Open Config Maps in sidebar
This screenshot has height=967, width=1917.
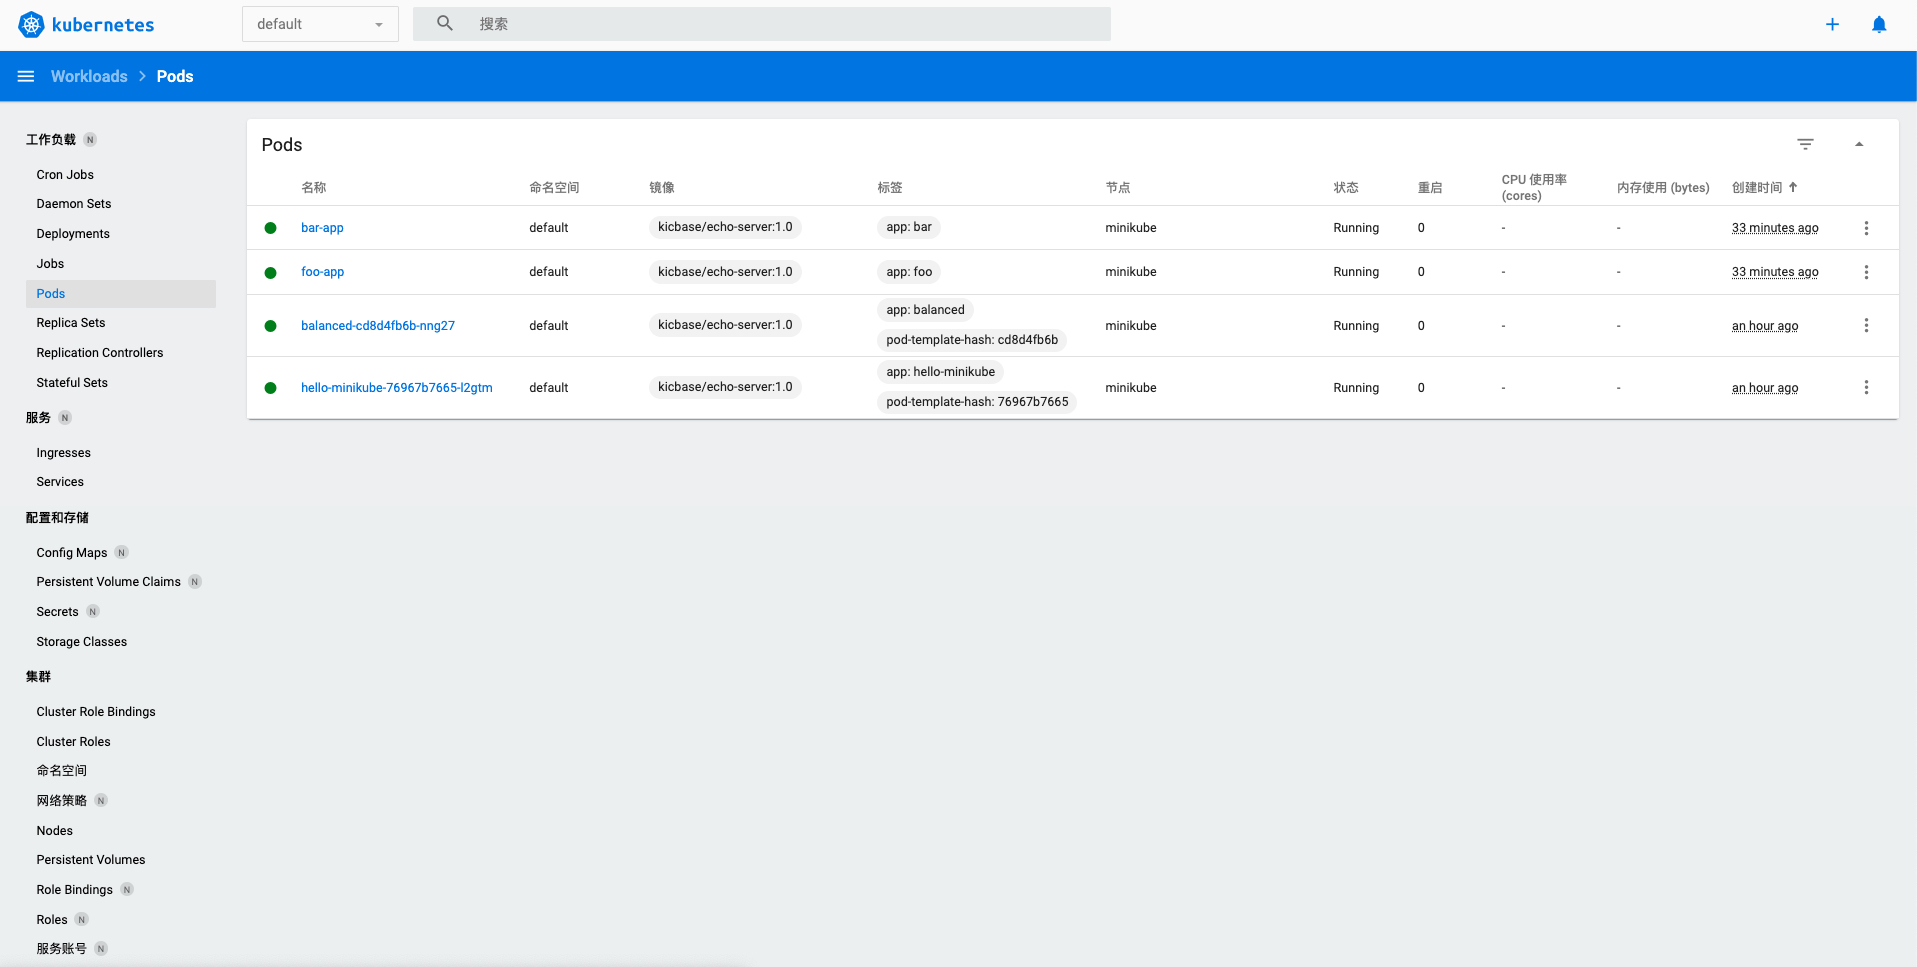(72, 553)
